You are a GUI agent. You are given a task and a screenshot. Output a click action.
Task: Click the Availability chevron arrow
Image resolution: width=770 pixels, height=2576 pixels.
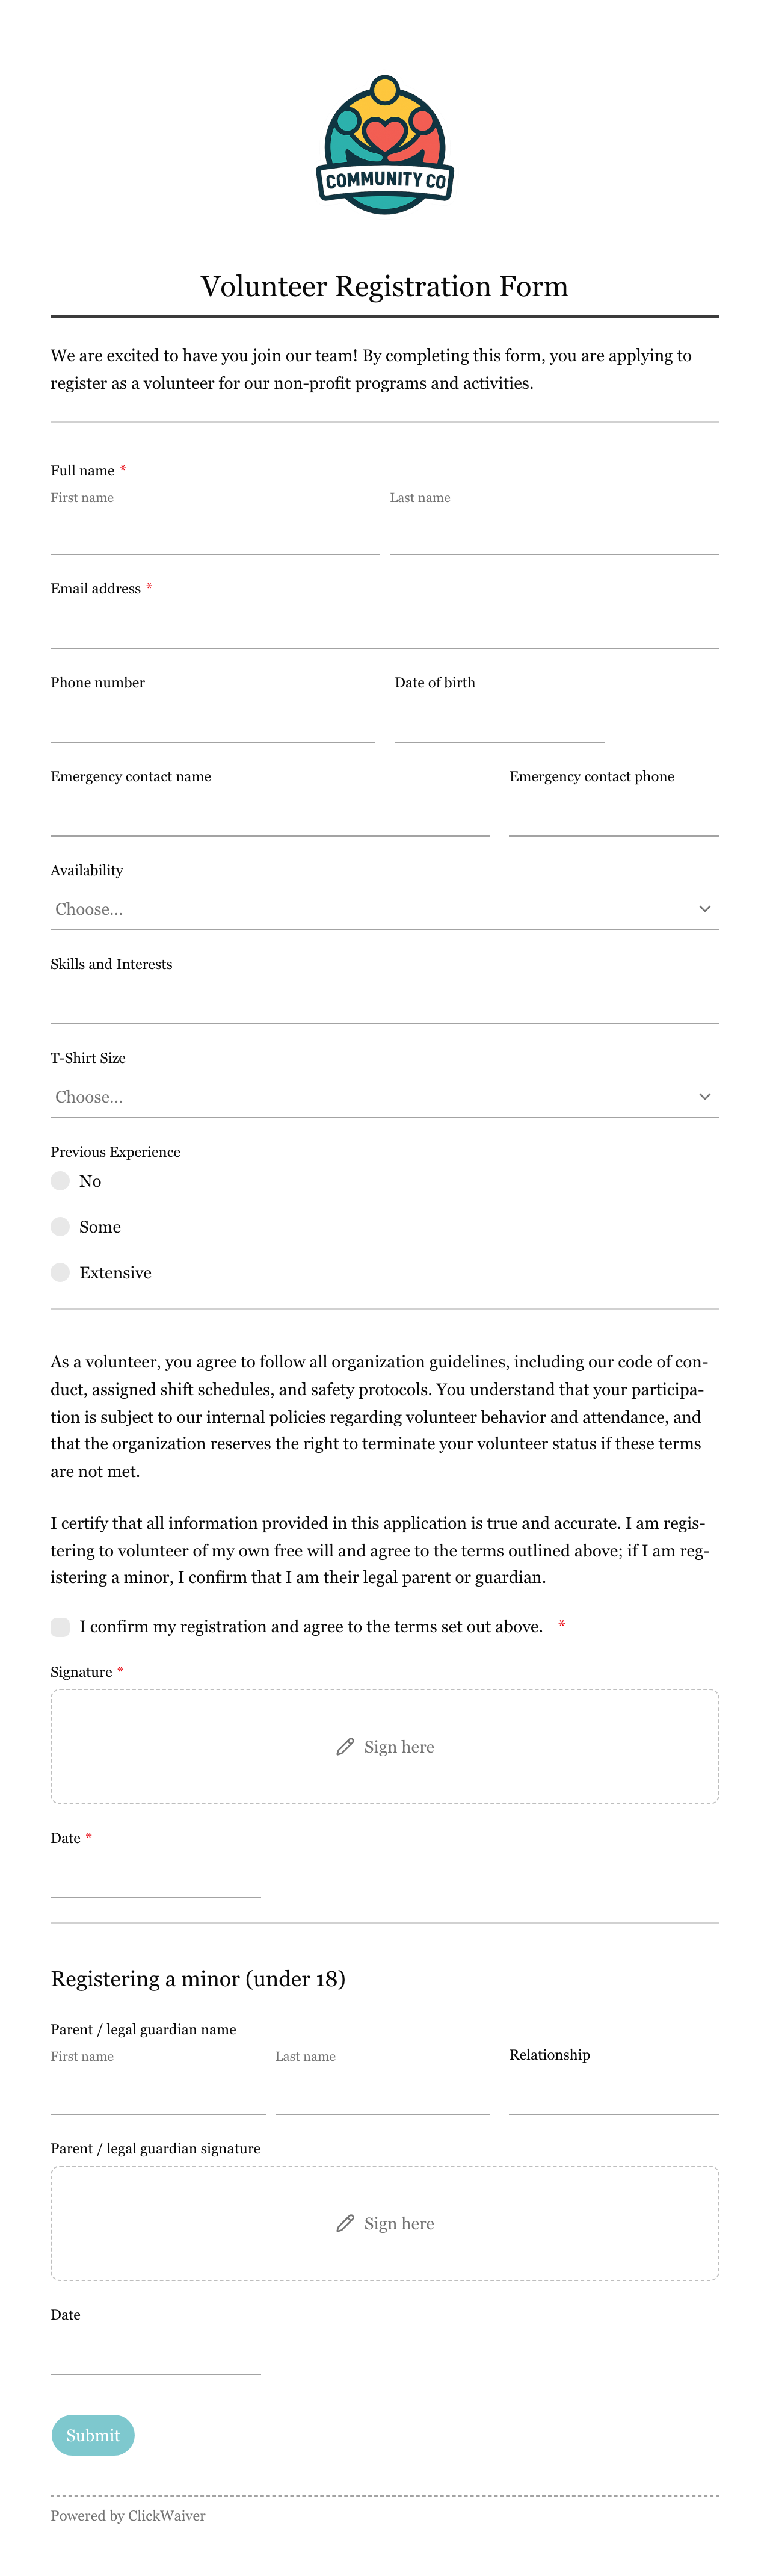click(705, 909)
